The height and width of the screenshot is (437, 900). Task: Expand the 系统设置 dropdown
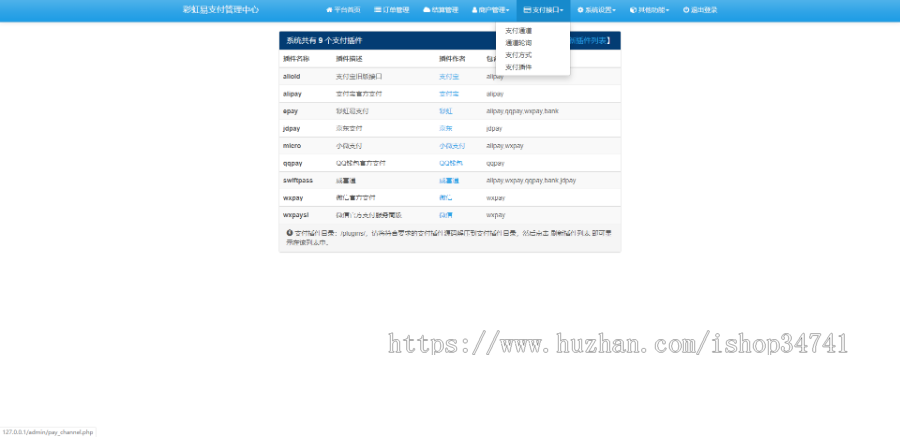(596, 10)
